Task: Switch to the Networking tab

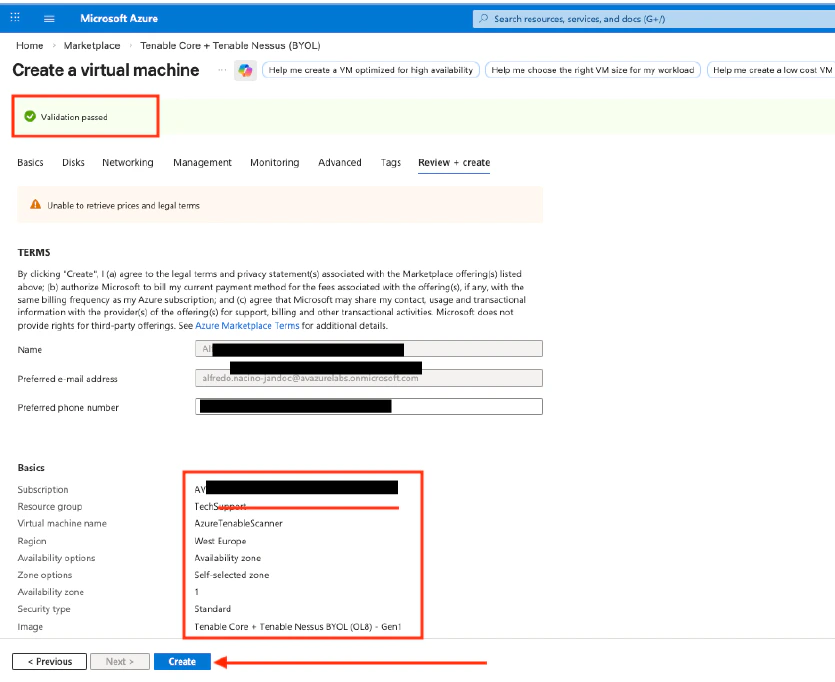Action: click(127, 162)
